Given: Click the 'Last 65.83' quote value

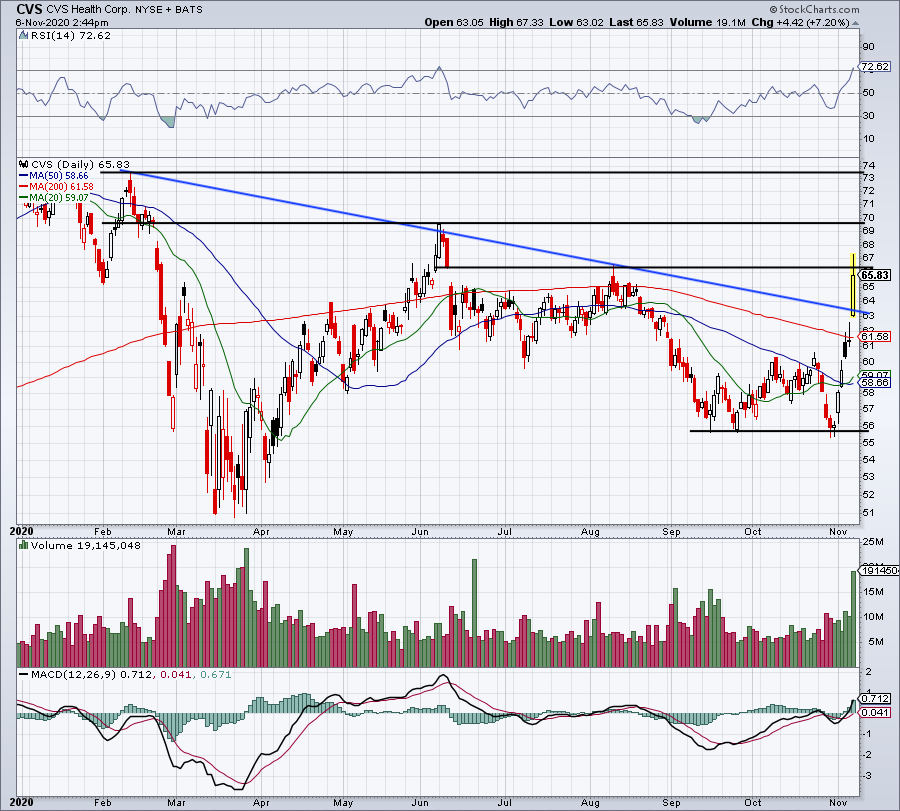Looking at the screenshot, I should click(x=636, y=22).
